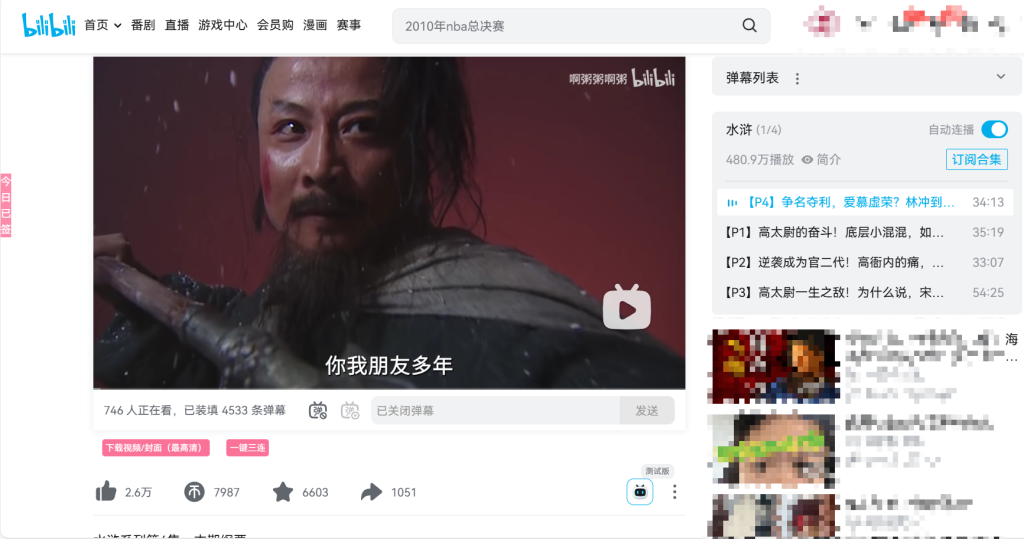The width and height of the screenshot is (1024, 539).
Task: Click 下载视频/封面 pink button
Action: (155, 448)
